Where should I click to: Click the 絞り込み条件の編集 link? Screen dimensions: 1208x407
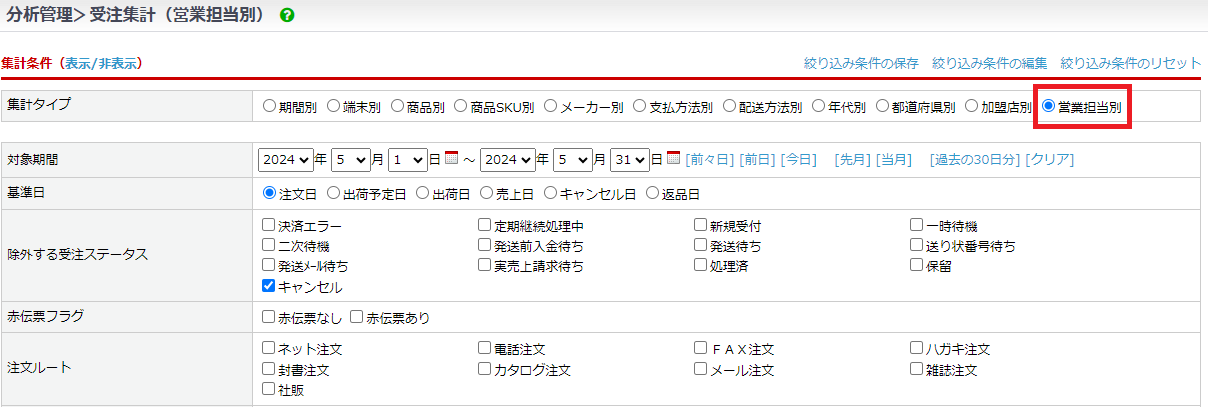pos(989,63)
